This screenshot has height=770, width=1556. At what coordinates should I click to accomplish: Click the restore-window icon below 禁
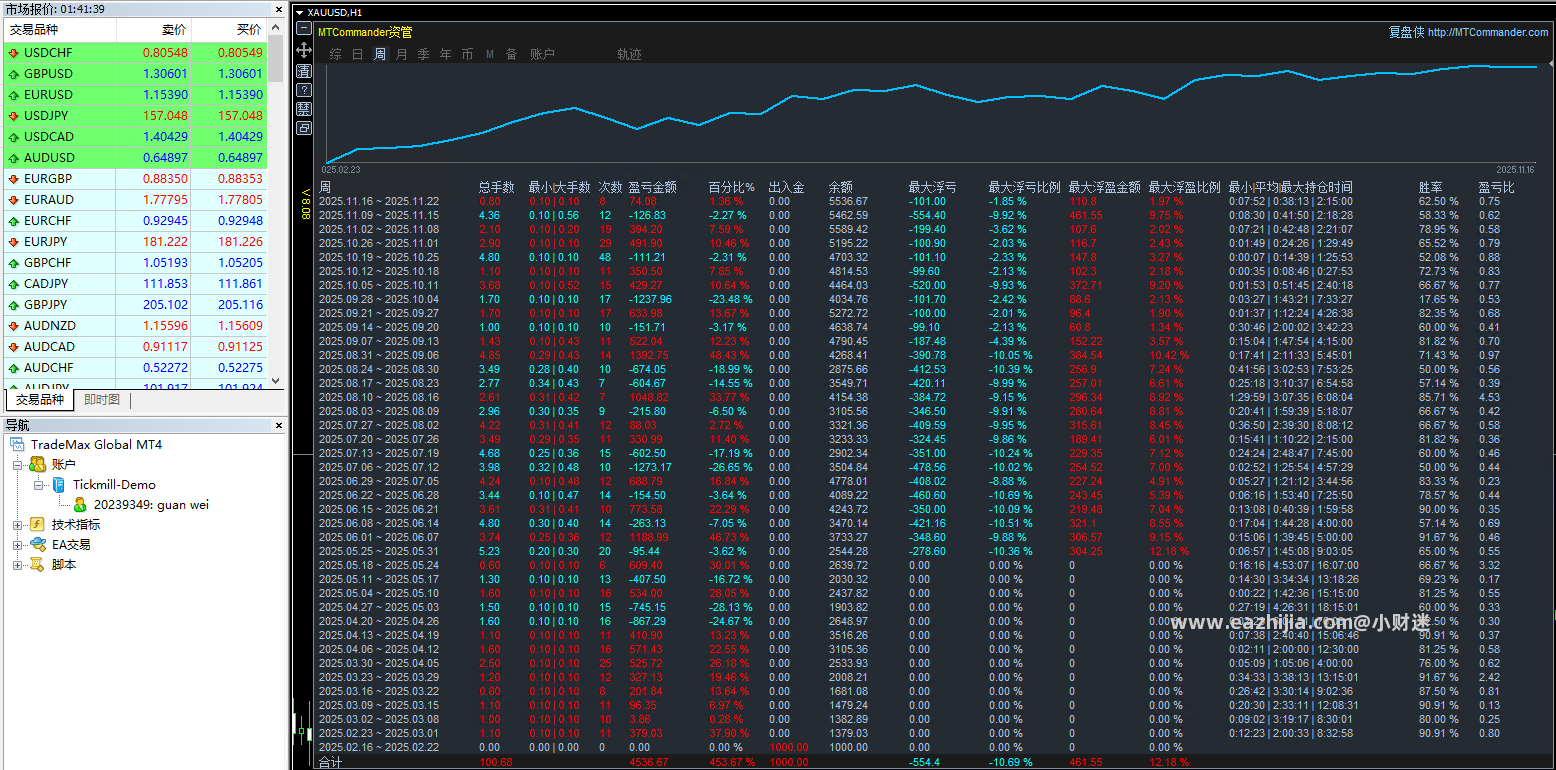click(304, 127)
